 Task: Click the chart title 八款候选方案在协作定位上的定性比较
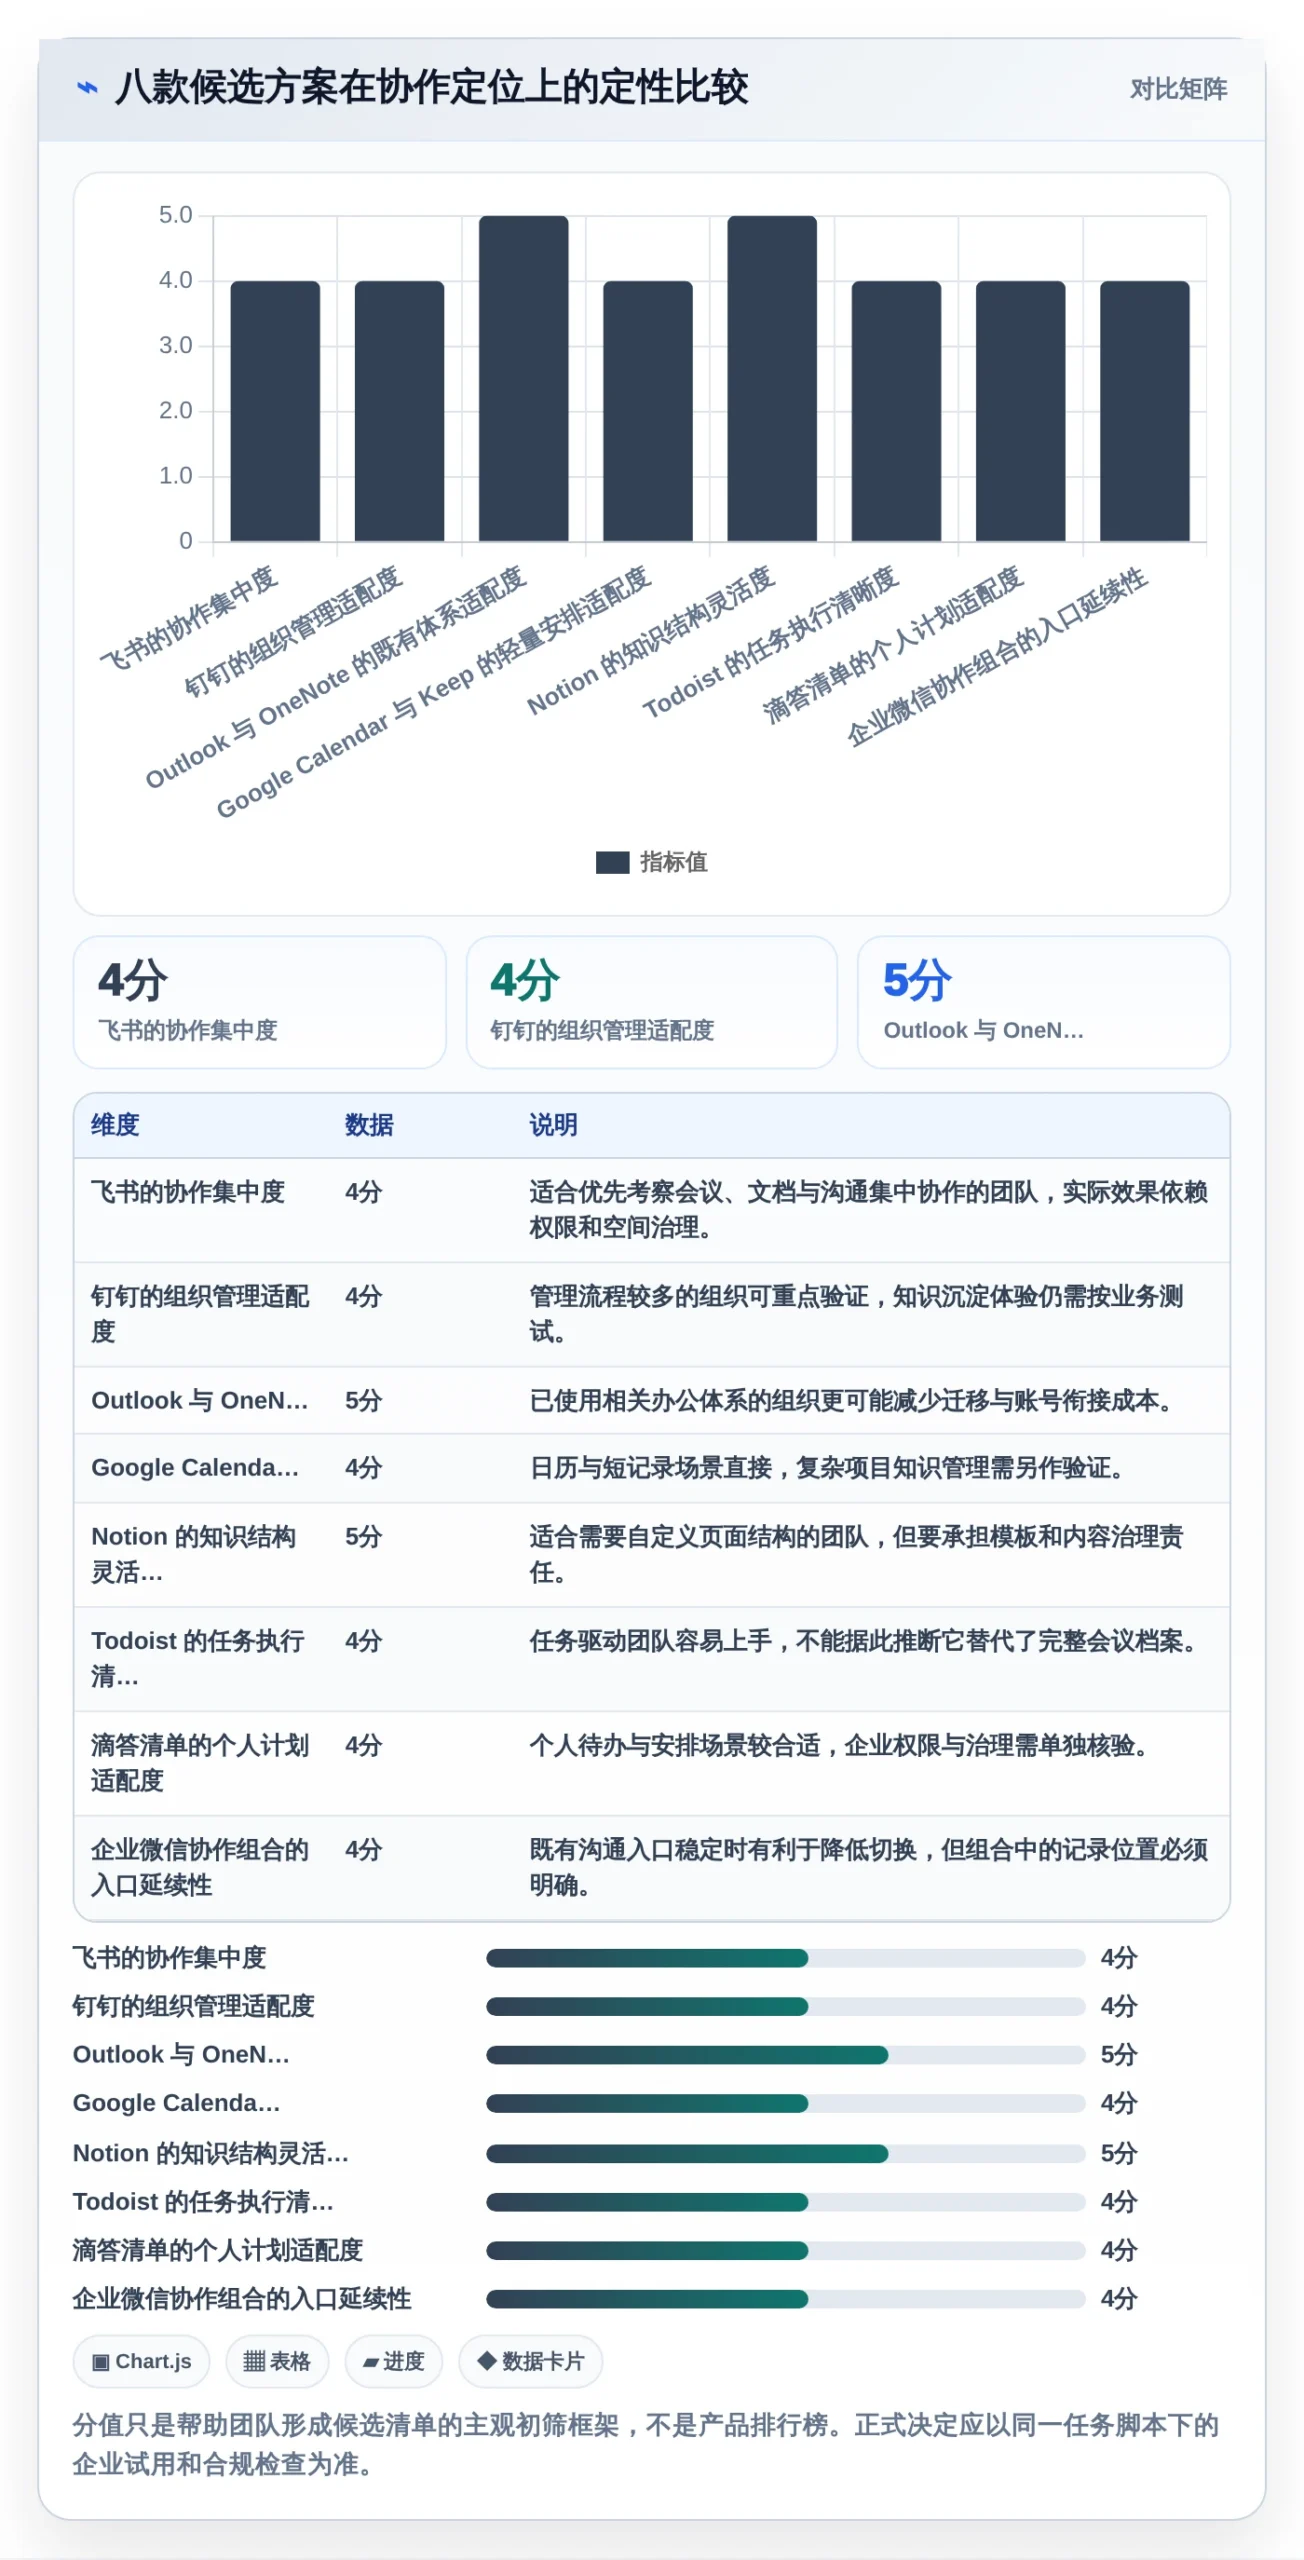tap(431, 88)
